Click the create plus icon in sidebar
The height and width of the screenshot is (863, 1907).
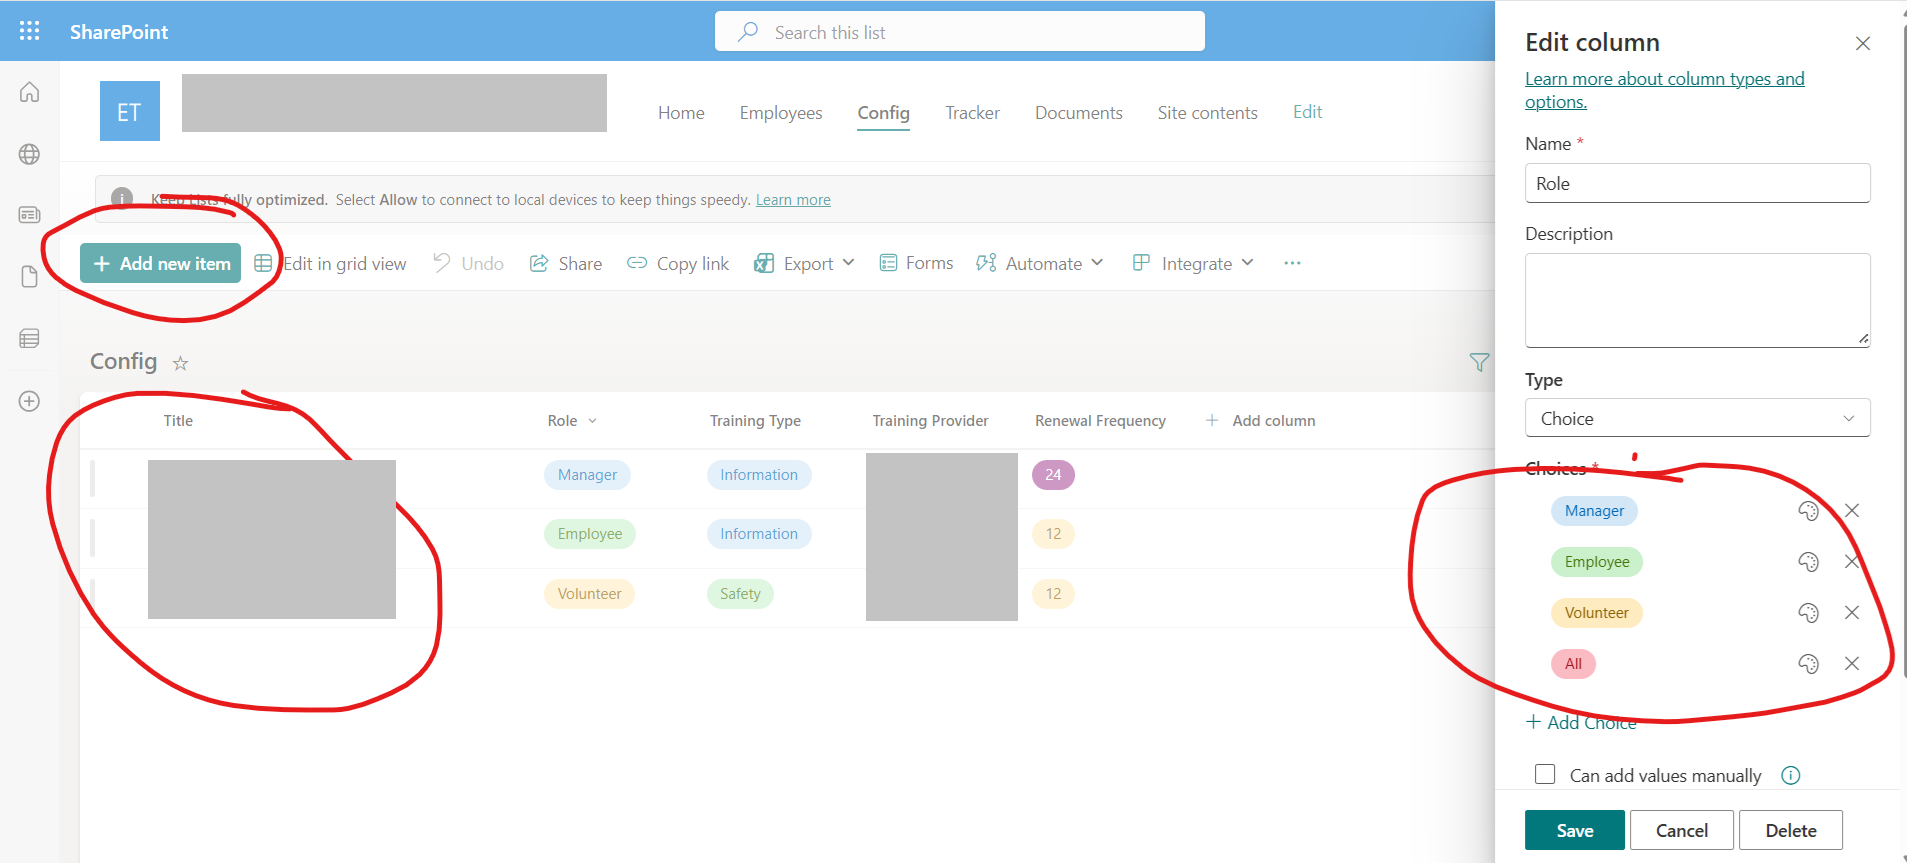30,401
